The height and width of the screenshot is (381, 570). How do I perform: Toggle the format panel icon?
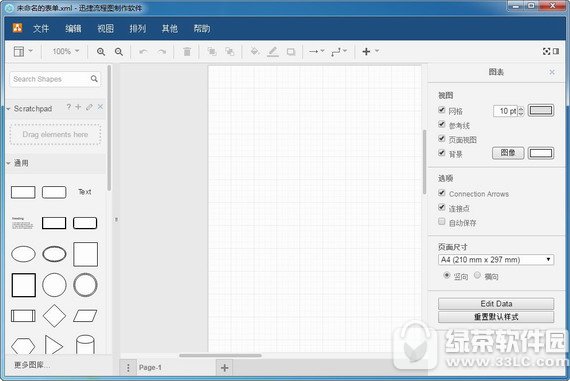[556, 51]
